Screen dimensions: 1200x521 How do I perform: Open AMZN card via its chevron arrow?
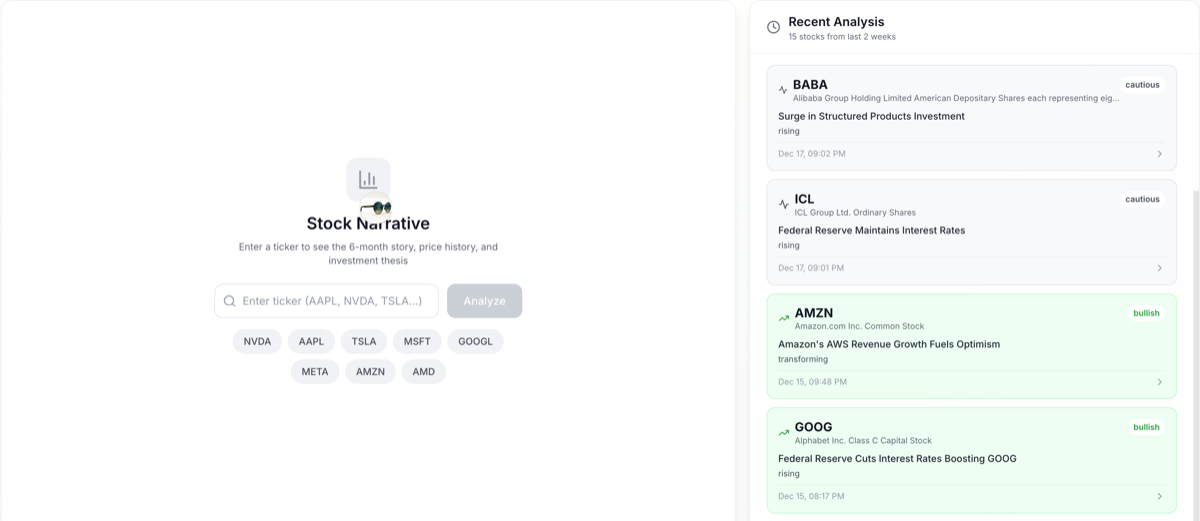(x=1159, y=382)
